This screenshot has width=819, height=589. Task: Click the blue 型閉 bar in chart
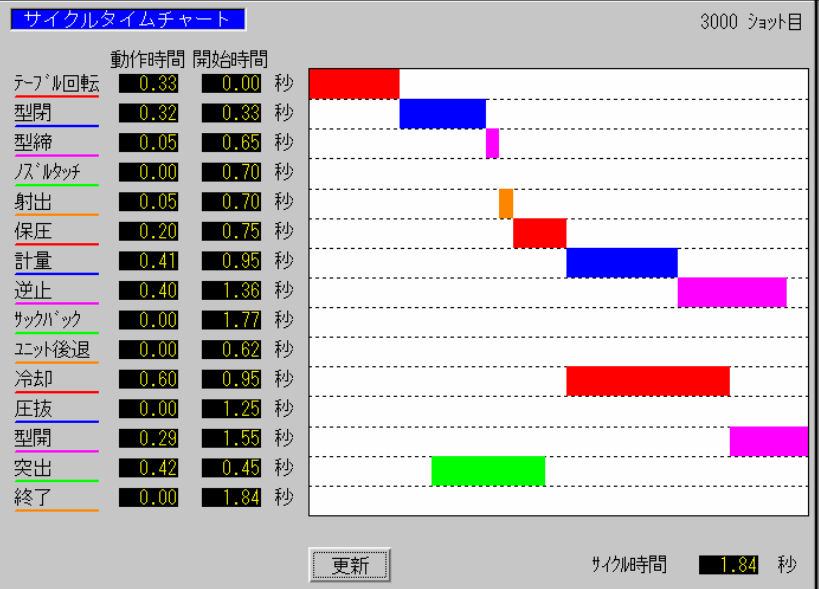[443, 114]
